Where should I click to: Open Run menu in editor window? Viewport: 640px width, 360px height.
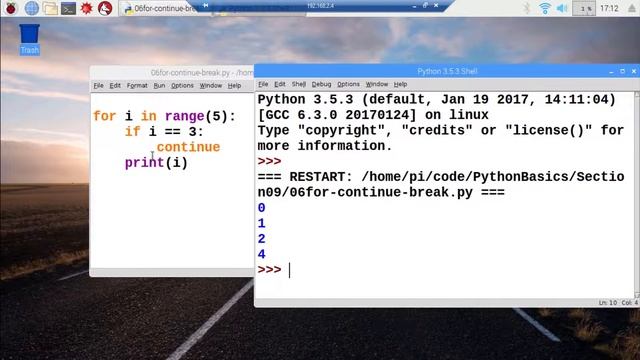point(159,85)
